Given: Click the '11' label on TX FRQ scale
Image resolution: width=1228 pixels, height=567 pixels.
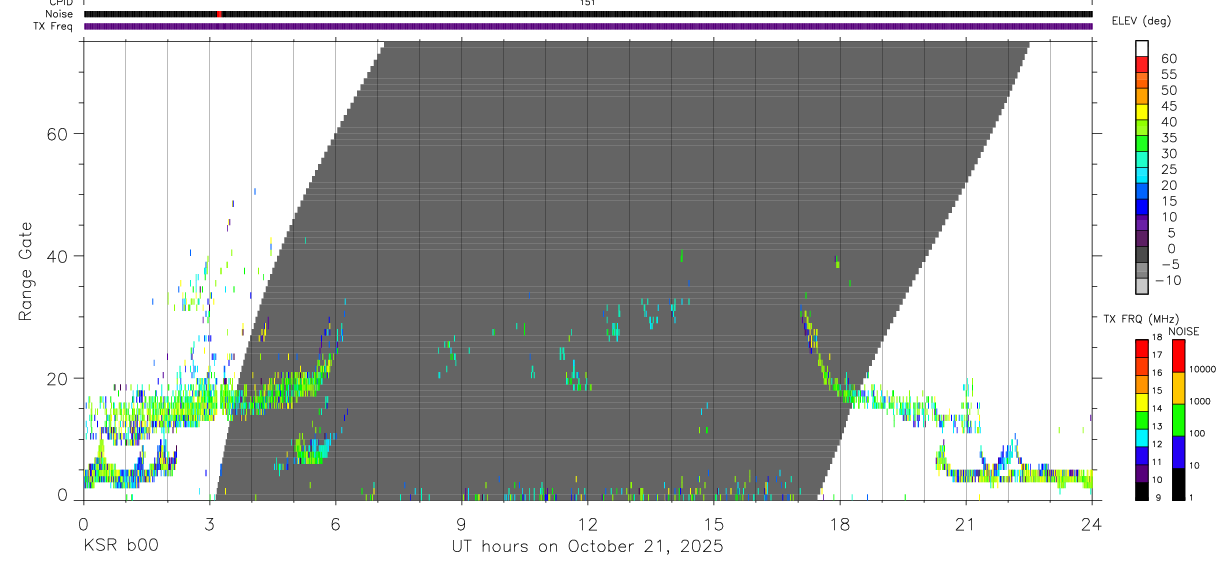Looking at the screenshot, I should pos(1157,462).
